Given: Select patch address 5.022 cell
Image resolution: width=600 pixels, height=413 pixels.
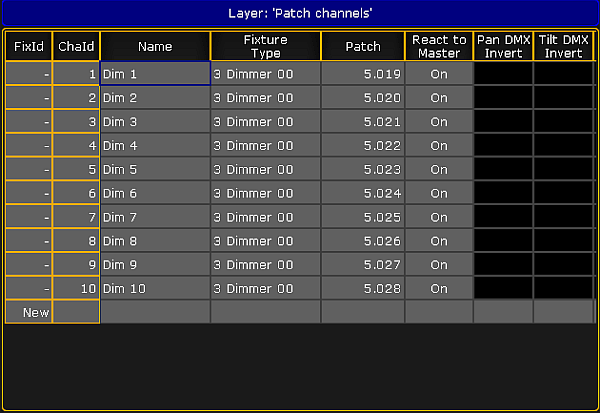Looking at the screenshot, I should 363,145.
